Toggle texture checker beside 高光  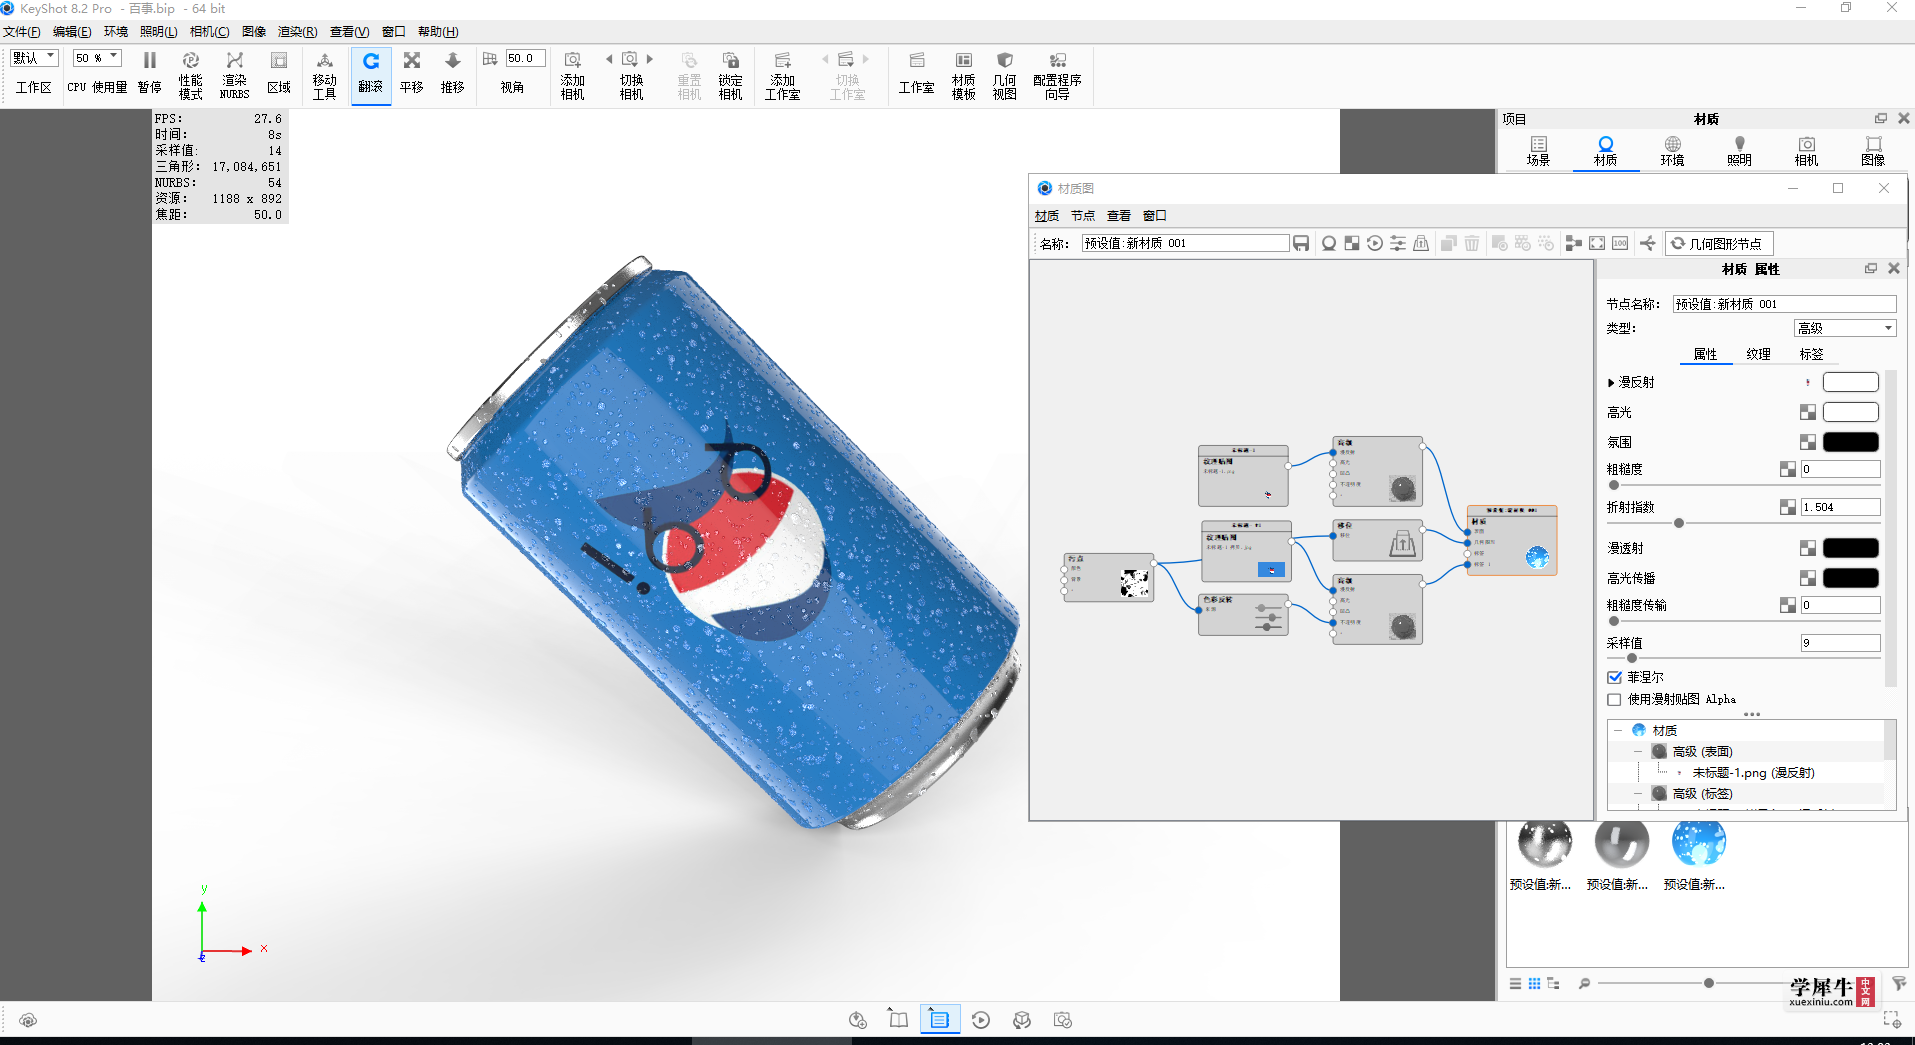click(x=1808, y=412)
